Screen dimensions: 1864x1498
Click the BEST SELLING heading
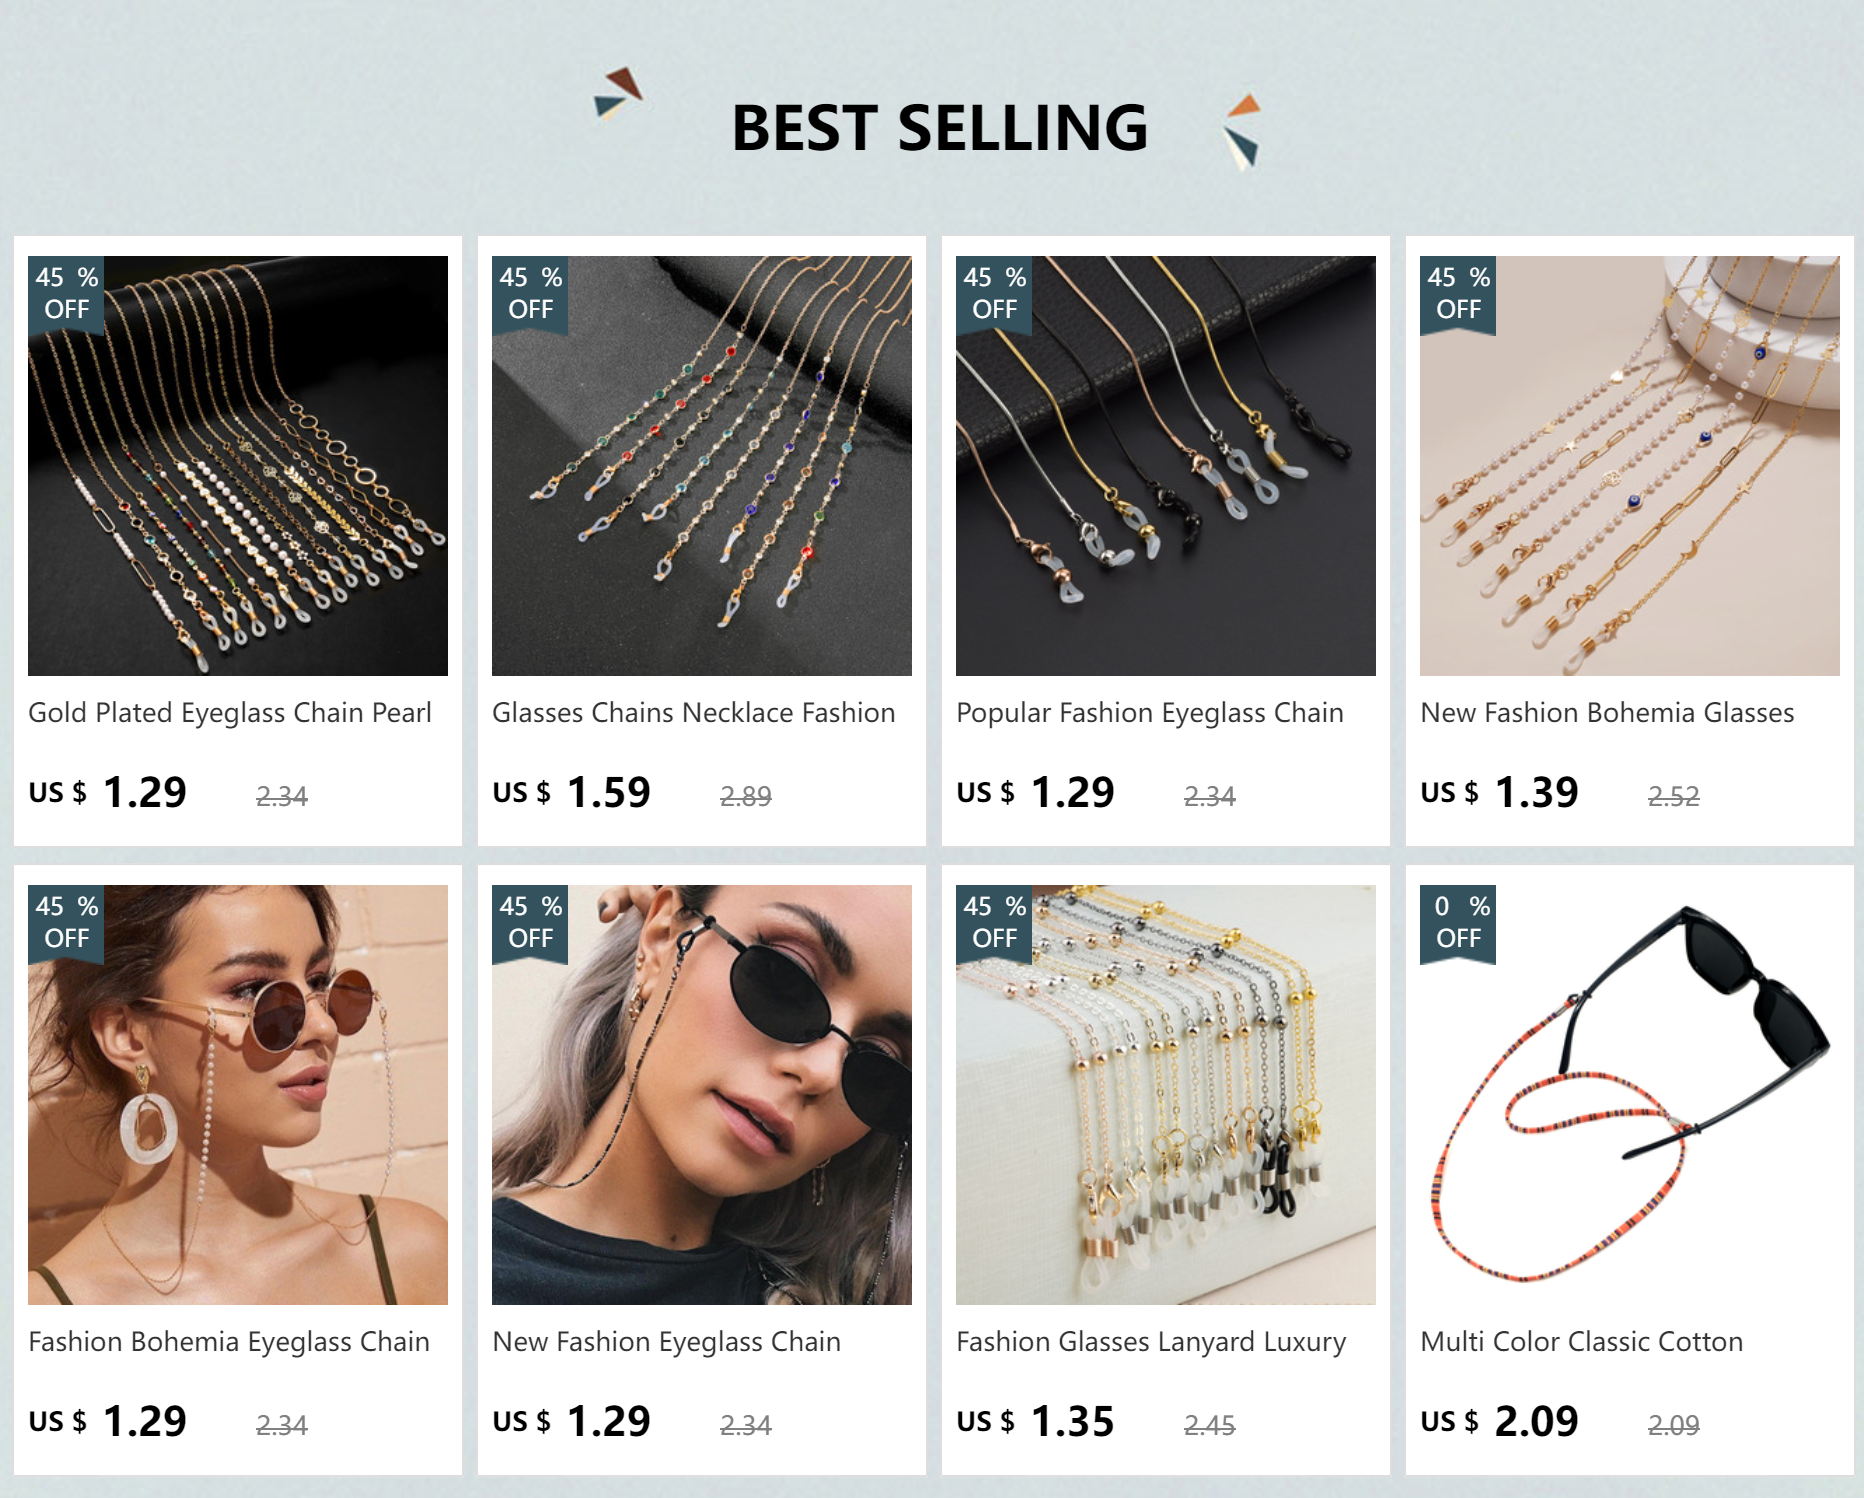(x=940, y=128)
